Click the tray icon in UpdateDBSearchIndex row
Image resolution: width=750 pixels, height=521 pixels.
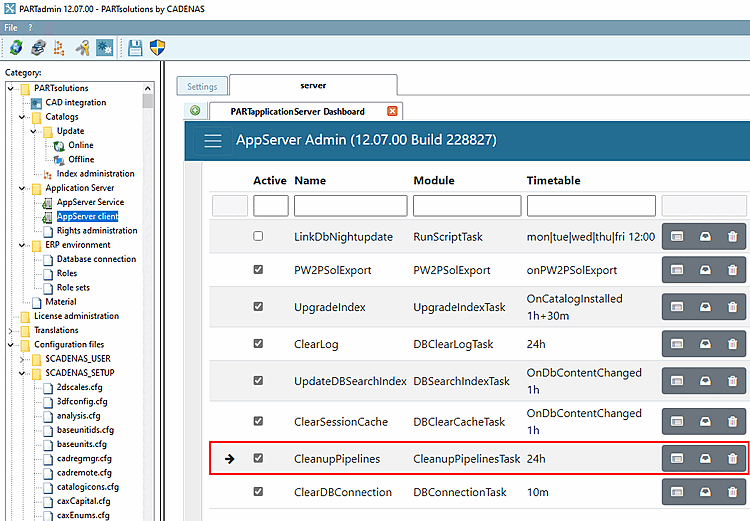click(705, 381)
